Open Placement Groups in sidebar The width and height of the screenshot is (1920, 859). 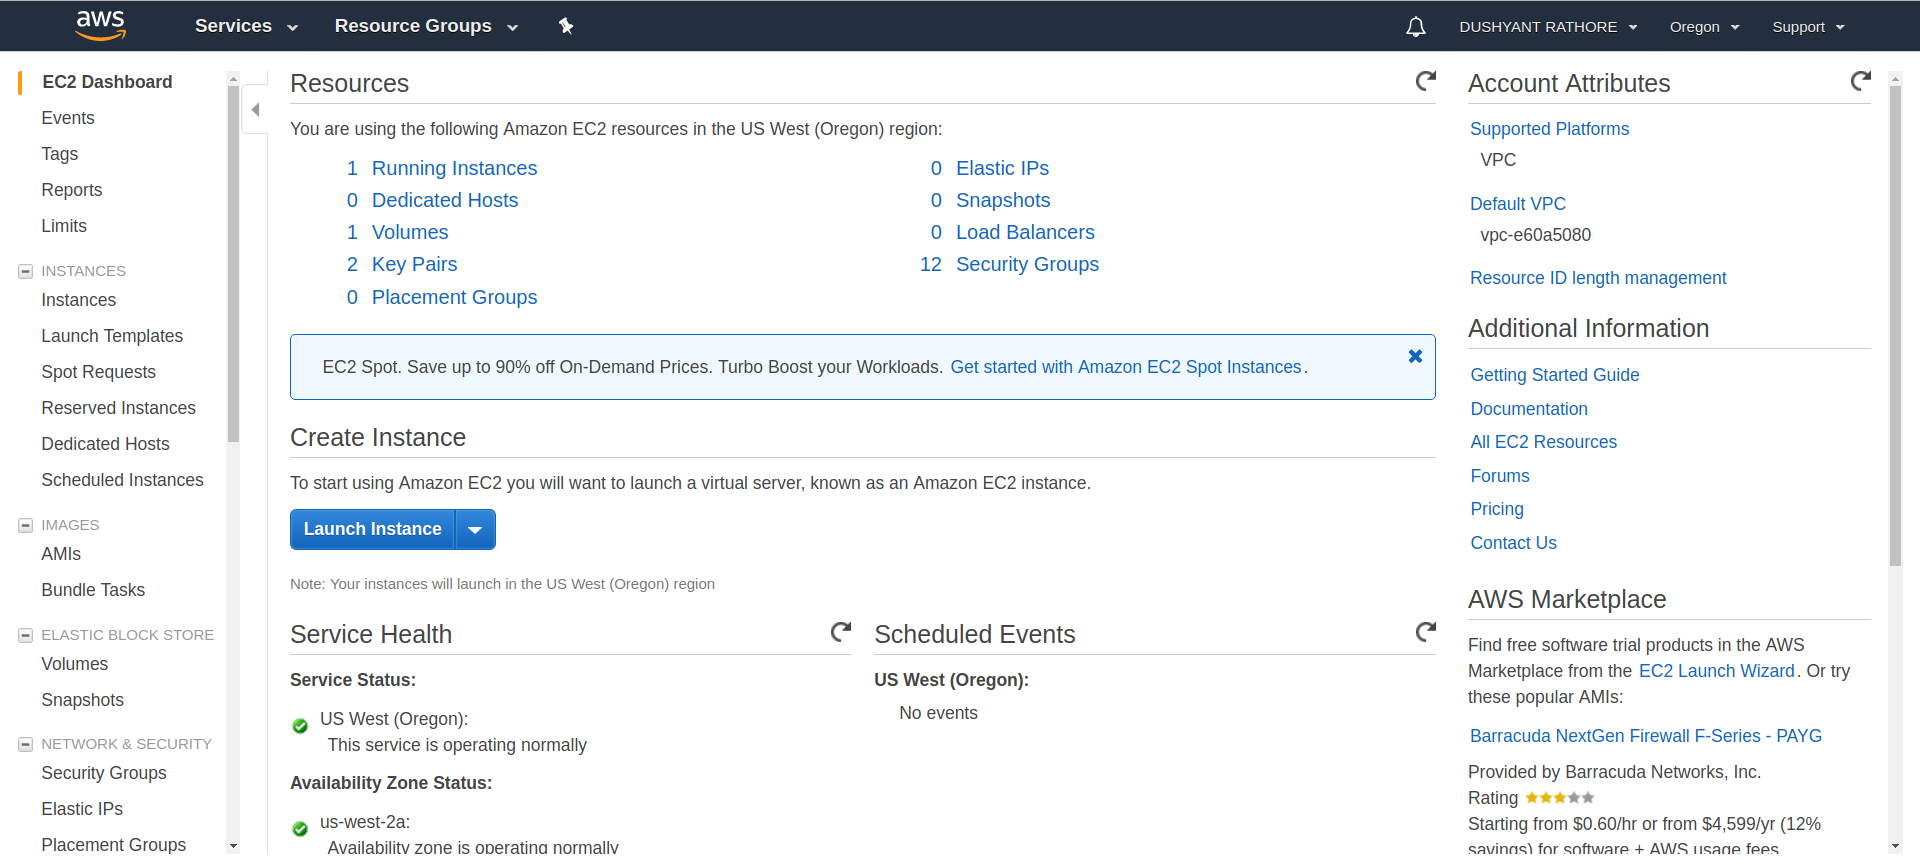tap(114, 845)
